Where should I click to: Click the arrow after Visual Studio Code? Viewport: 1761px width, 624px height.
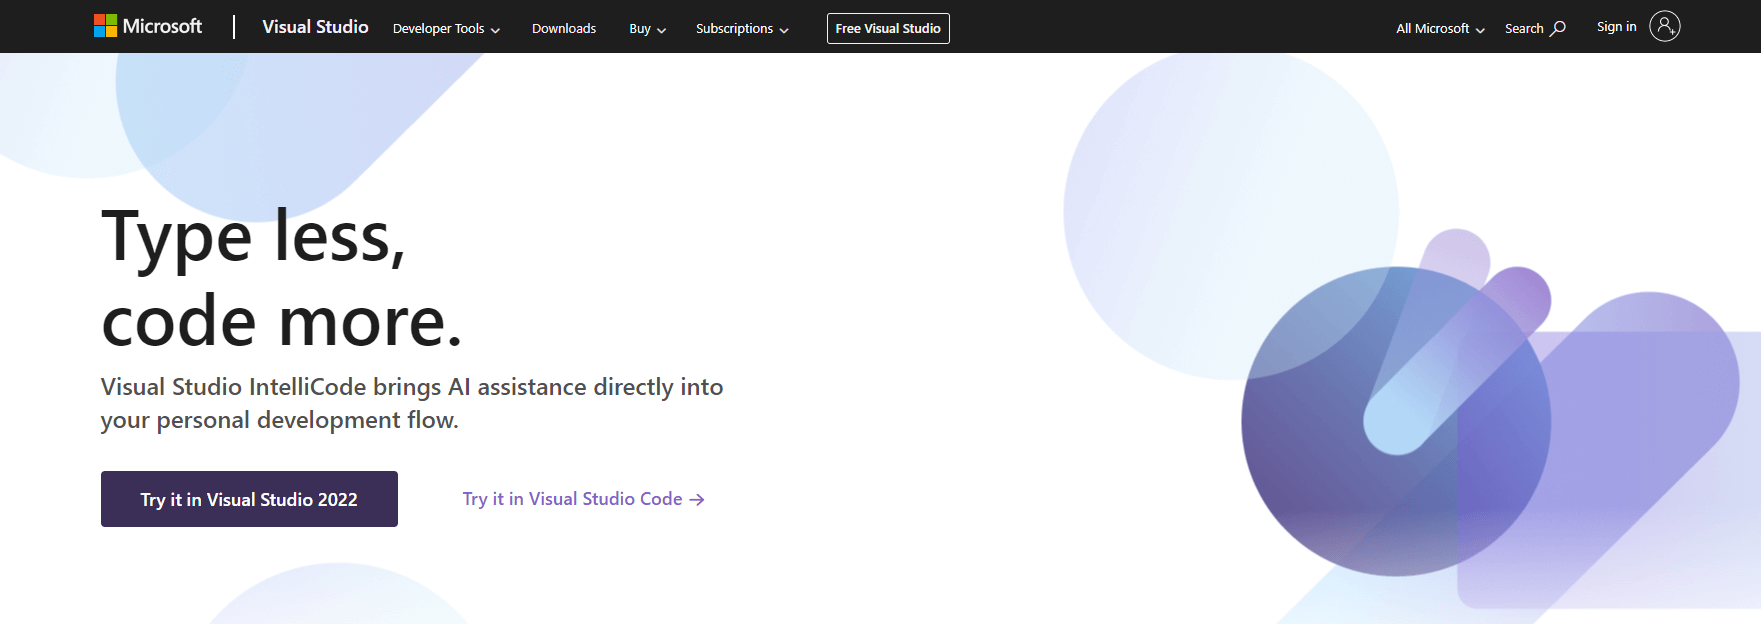pos(697,499)
